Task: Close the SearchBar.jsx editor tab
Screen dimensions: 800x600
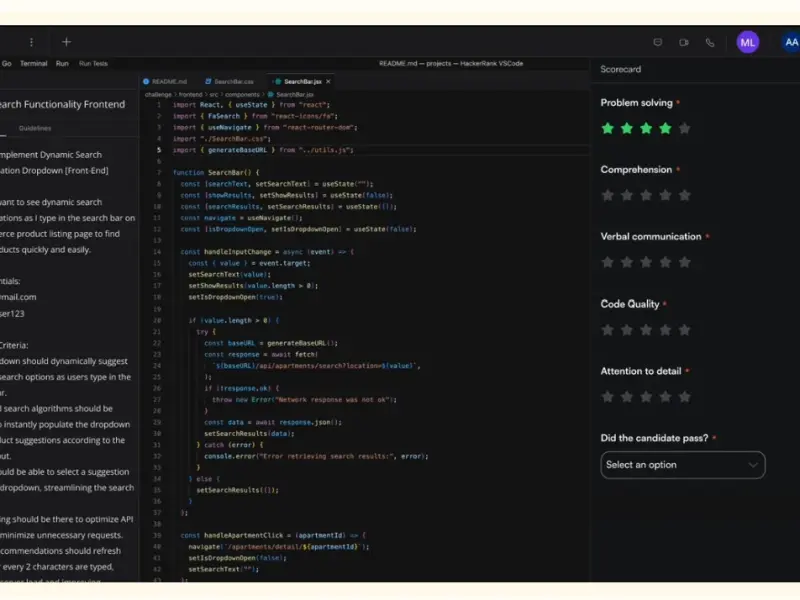Action: coord(328,81)
